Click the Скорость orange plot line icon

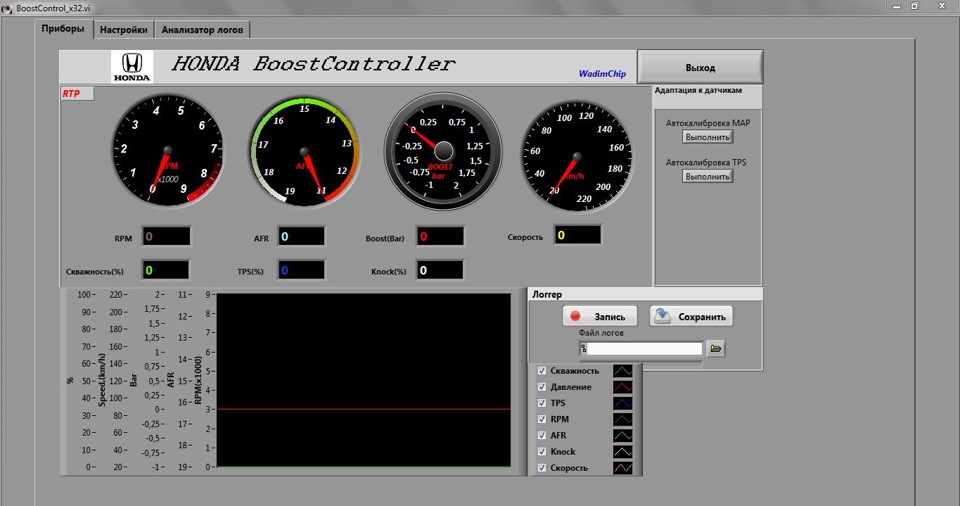click(623, 468)
